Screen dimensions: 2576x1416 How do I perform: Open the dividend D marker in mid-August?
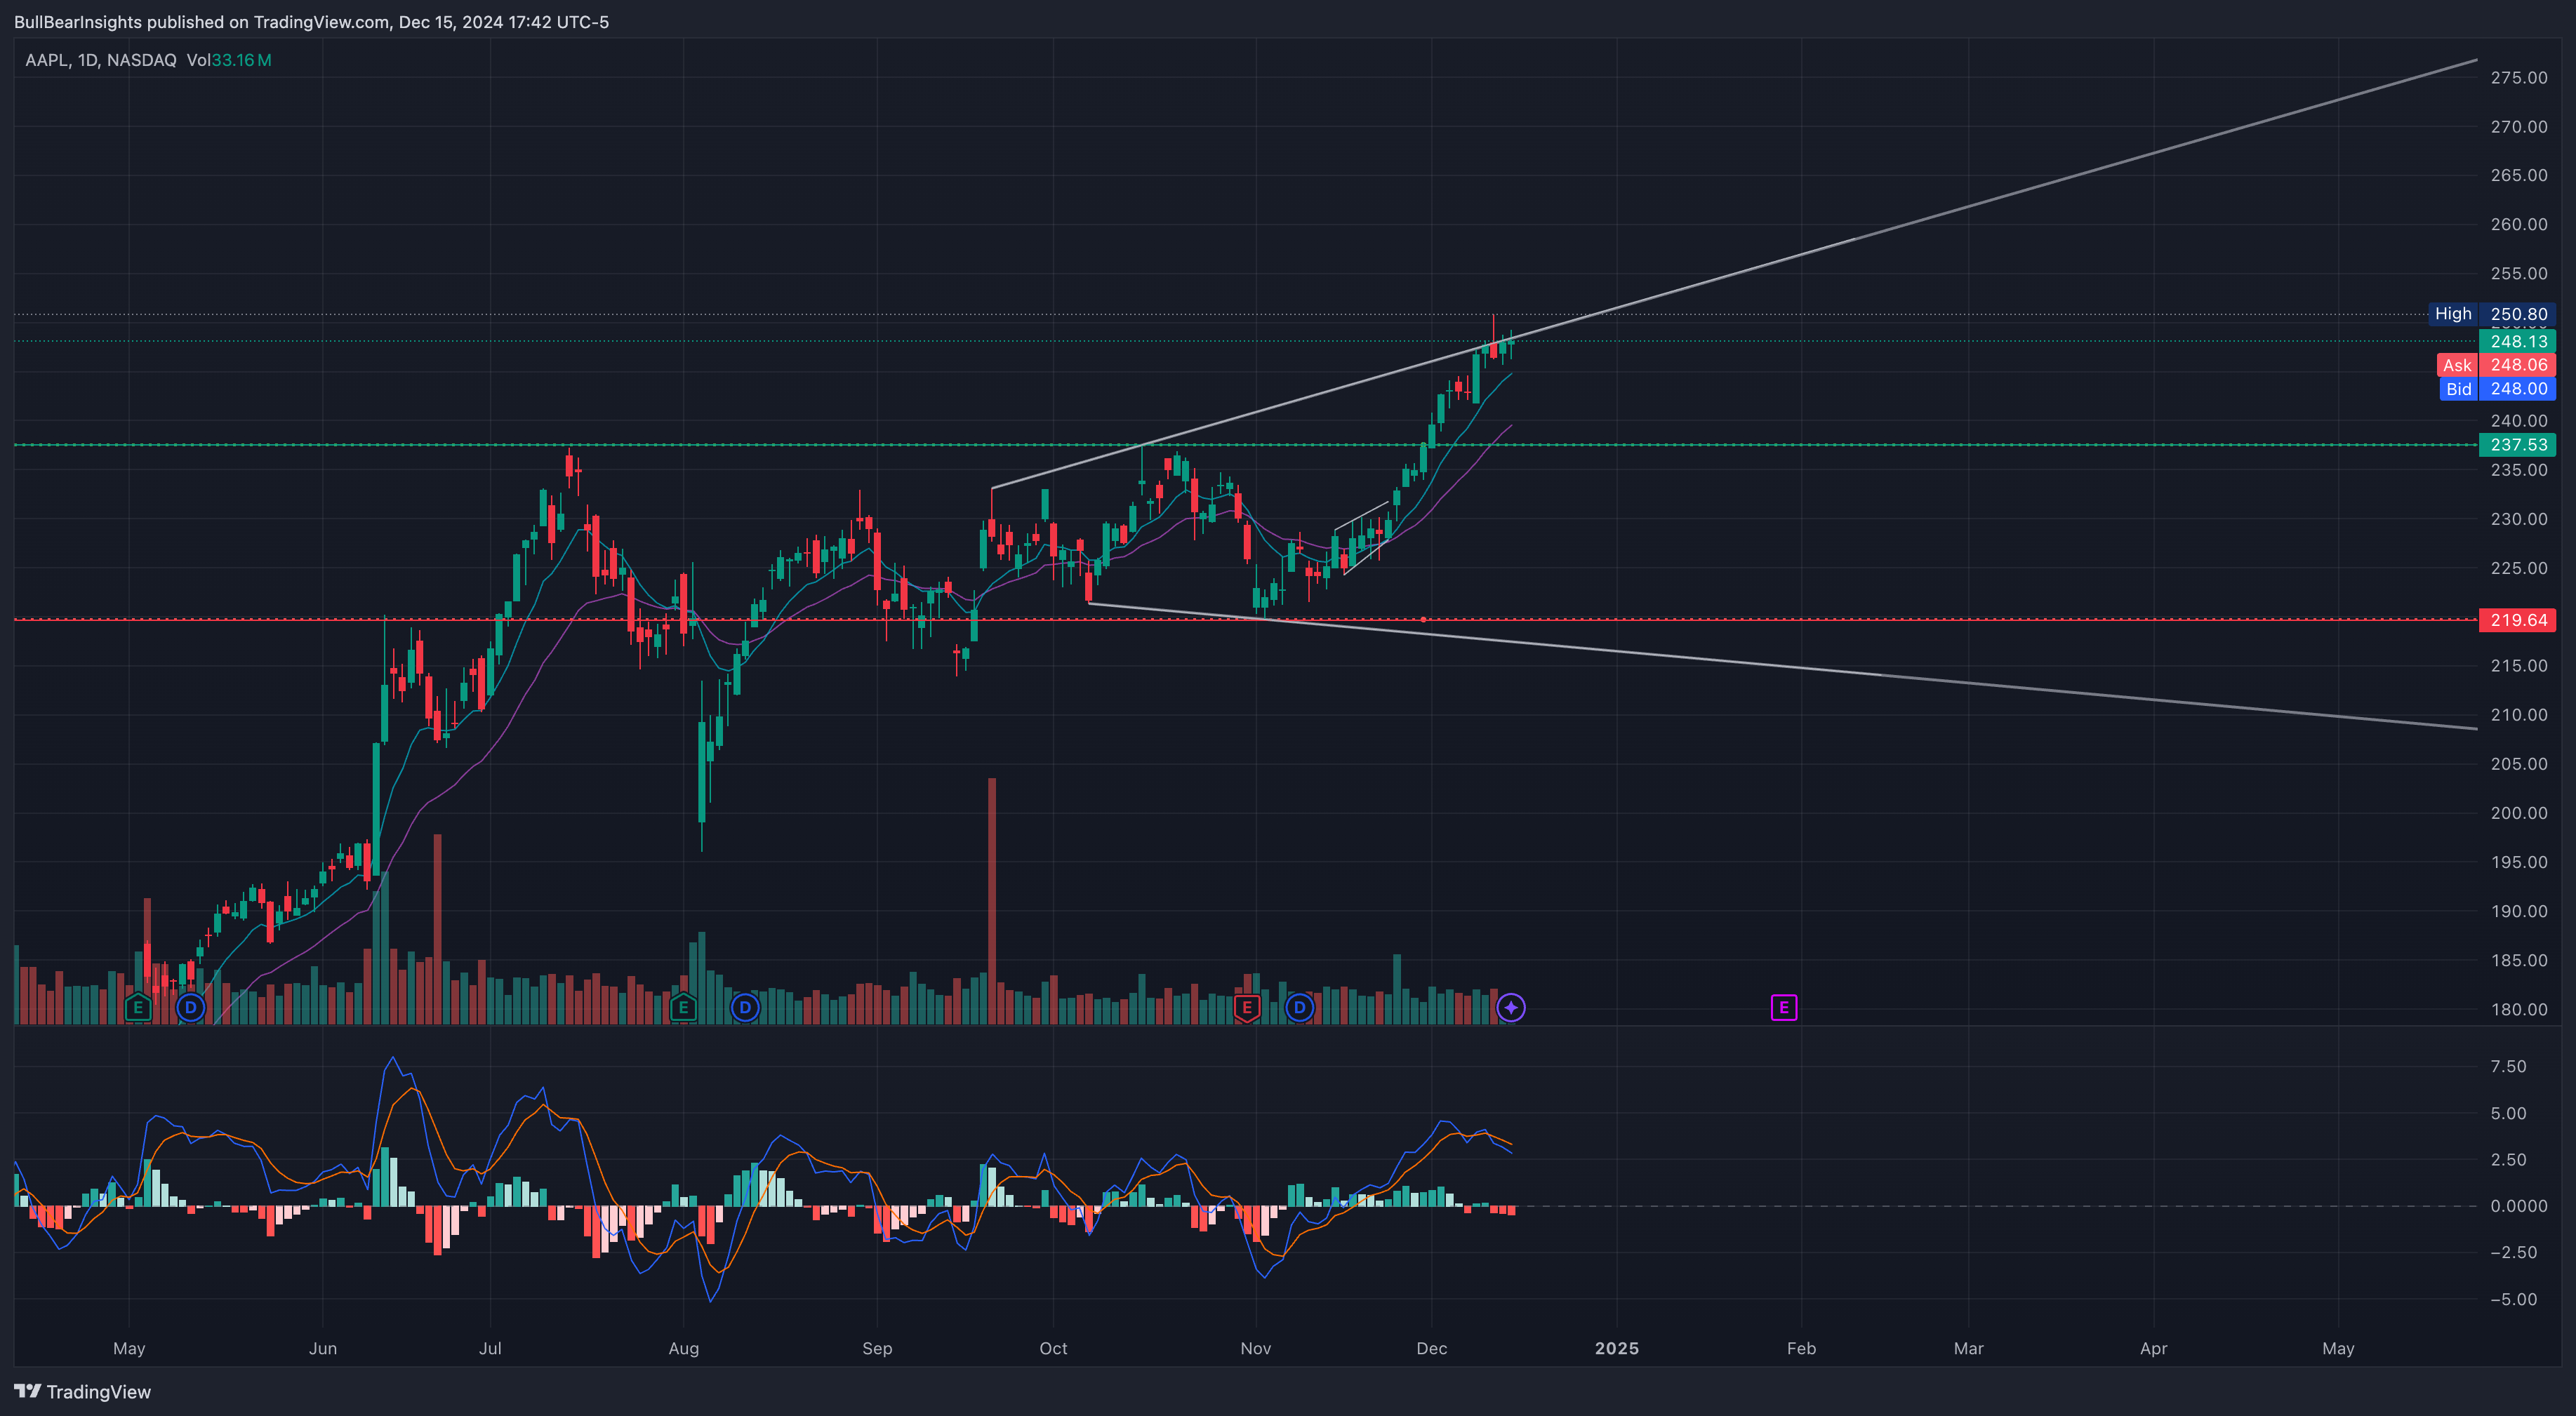pyautogui.click(x=745, y=1007)
